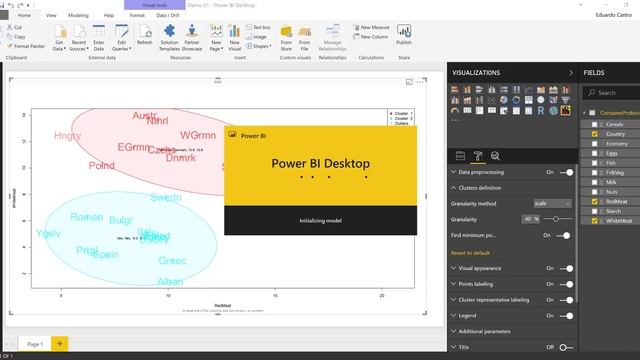Screen dimensions: 640x360
Task: Open the Format visual tools tab
Action: (x=137, y=15)
